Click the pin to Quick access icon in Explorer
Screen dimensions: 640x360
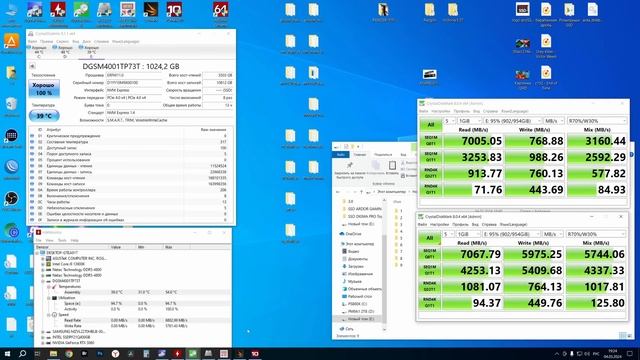pyautogui.click(x=350, y=165)
